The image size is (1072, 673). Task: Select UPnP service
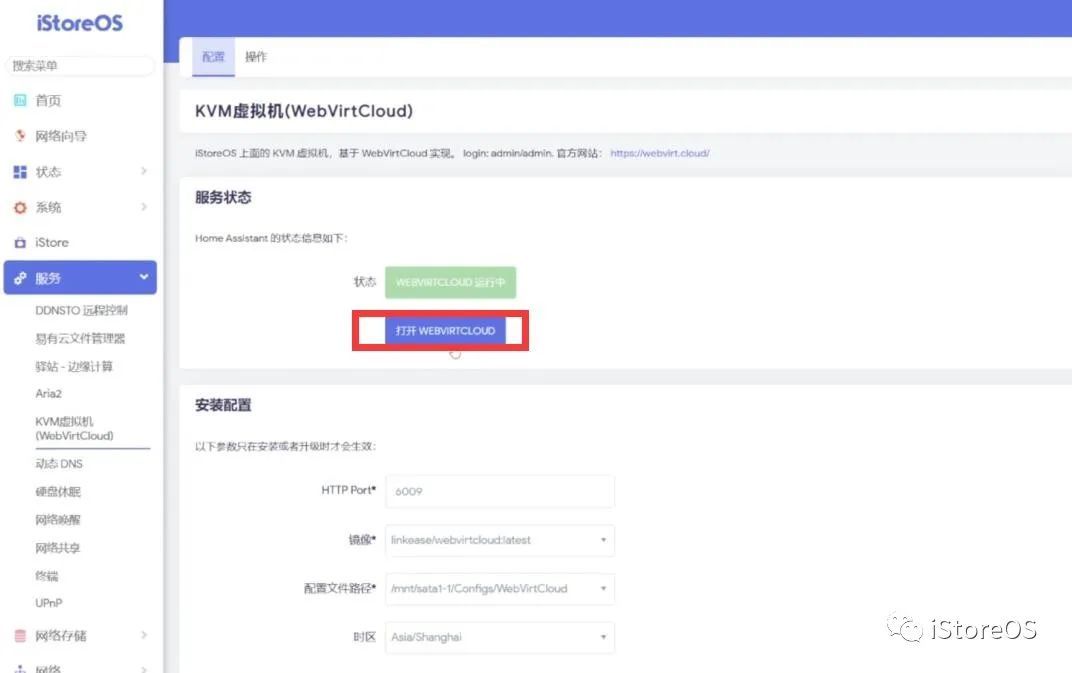(49, 603)
